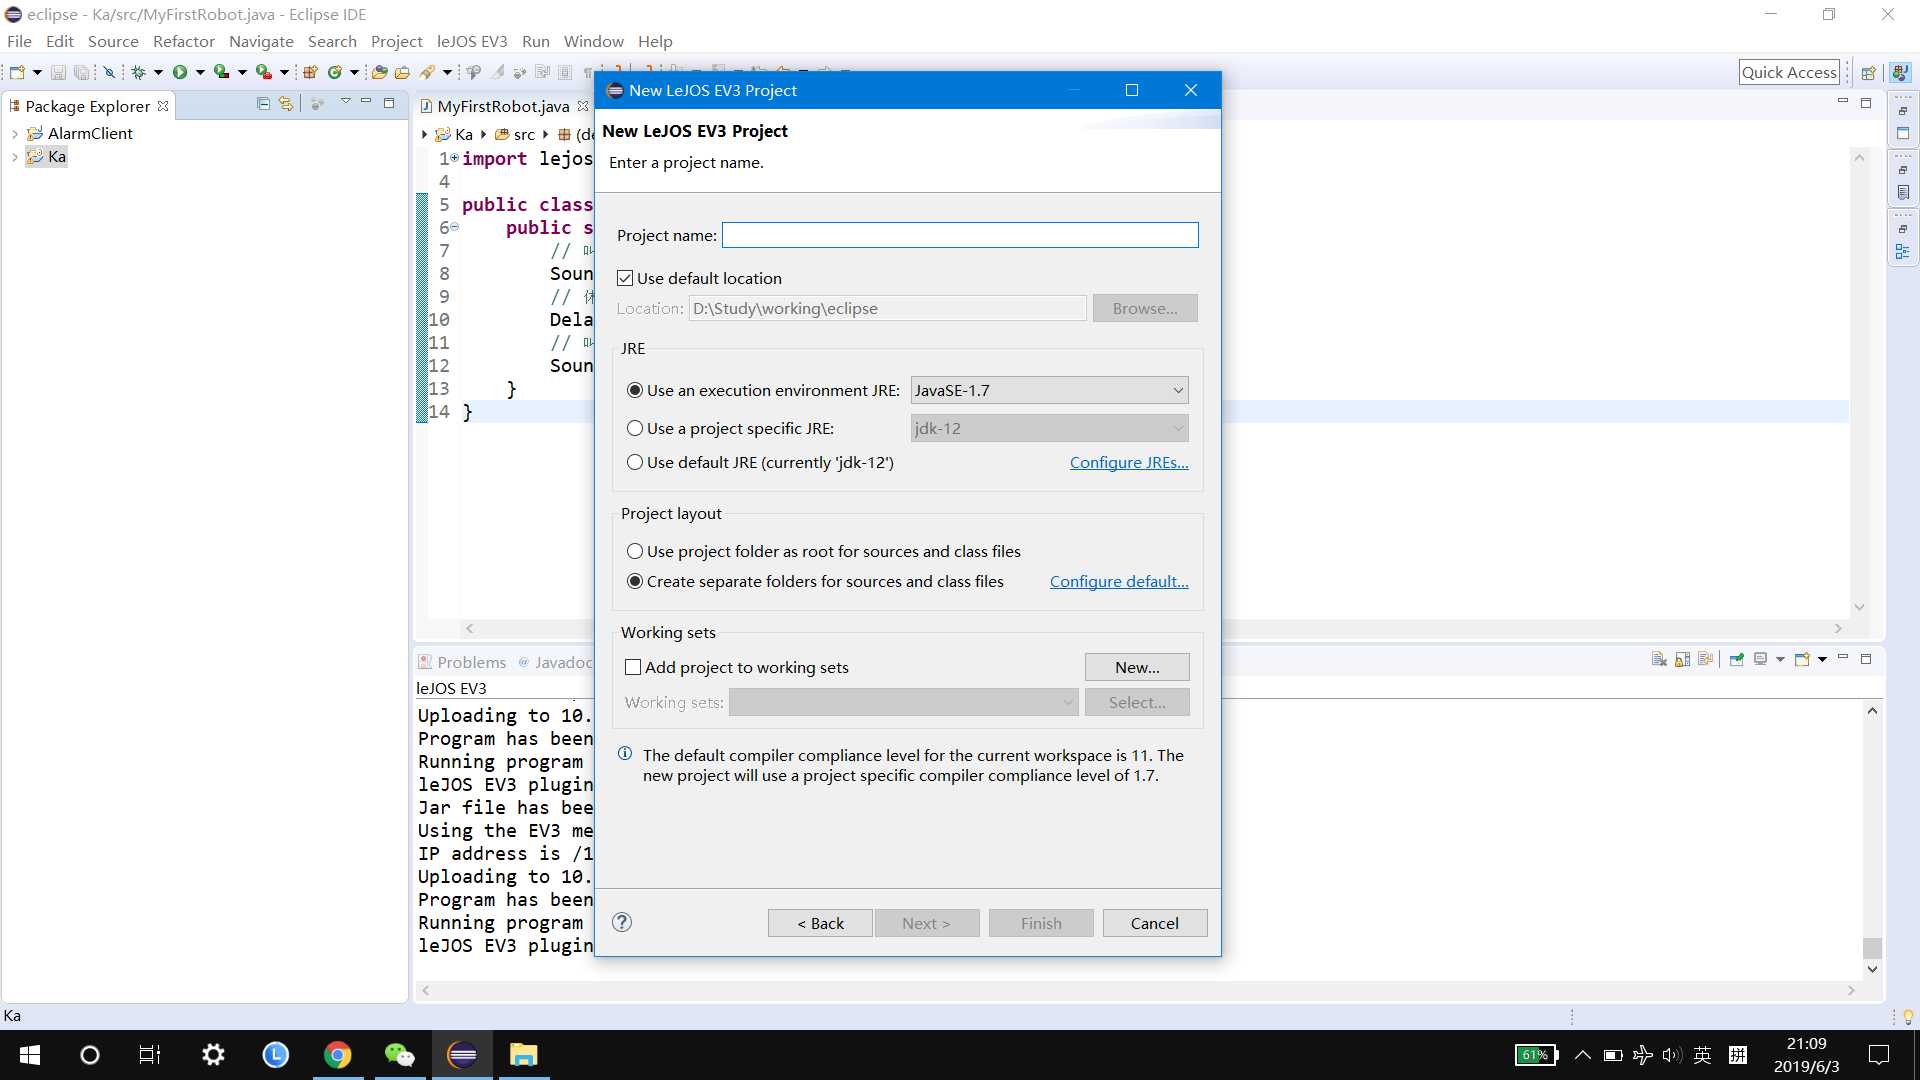Open the Open Console dropdown arrow
Screen dimensions: 1920x1080
[1822, 659]
